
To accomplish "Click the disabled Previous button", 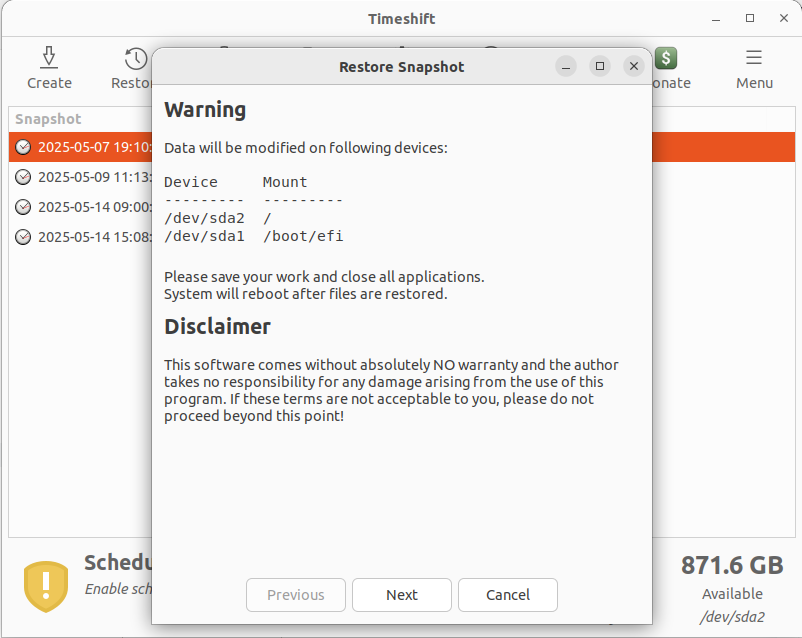I will 296,595.
